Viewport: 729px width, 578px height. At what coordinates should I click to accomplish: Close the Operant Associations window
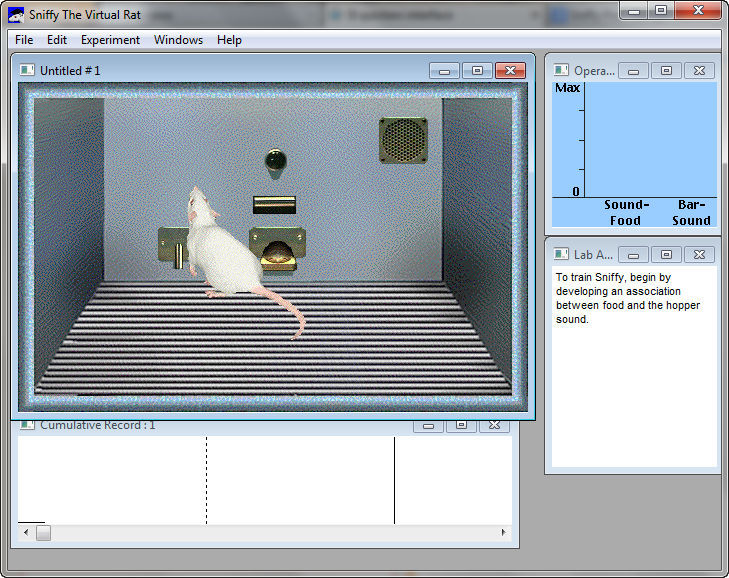(x=699, y=71)
